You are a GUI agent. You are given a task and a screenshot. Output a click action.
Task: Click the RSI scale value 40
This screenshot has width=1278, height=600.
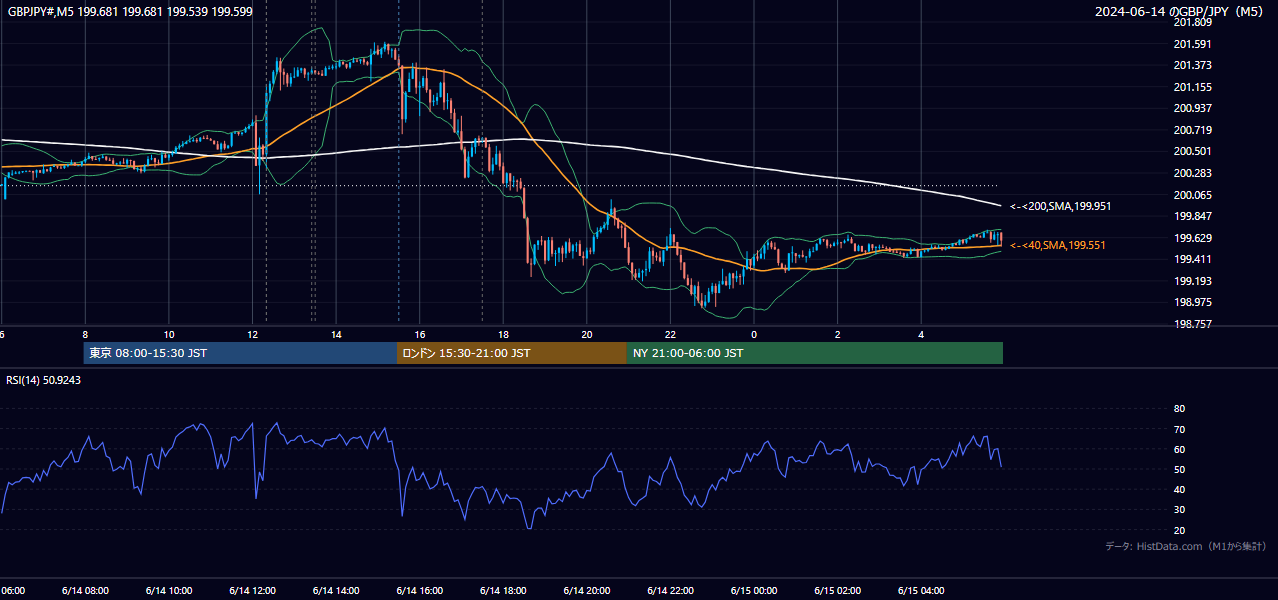pos(1179,489)
